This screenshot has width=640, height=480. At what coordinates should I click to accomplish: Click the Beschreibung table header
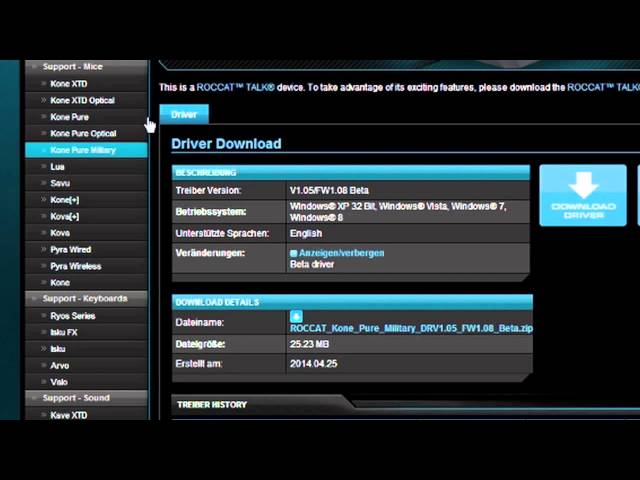[x=351, y=173]
